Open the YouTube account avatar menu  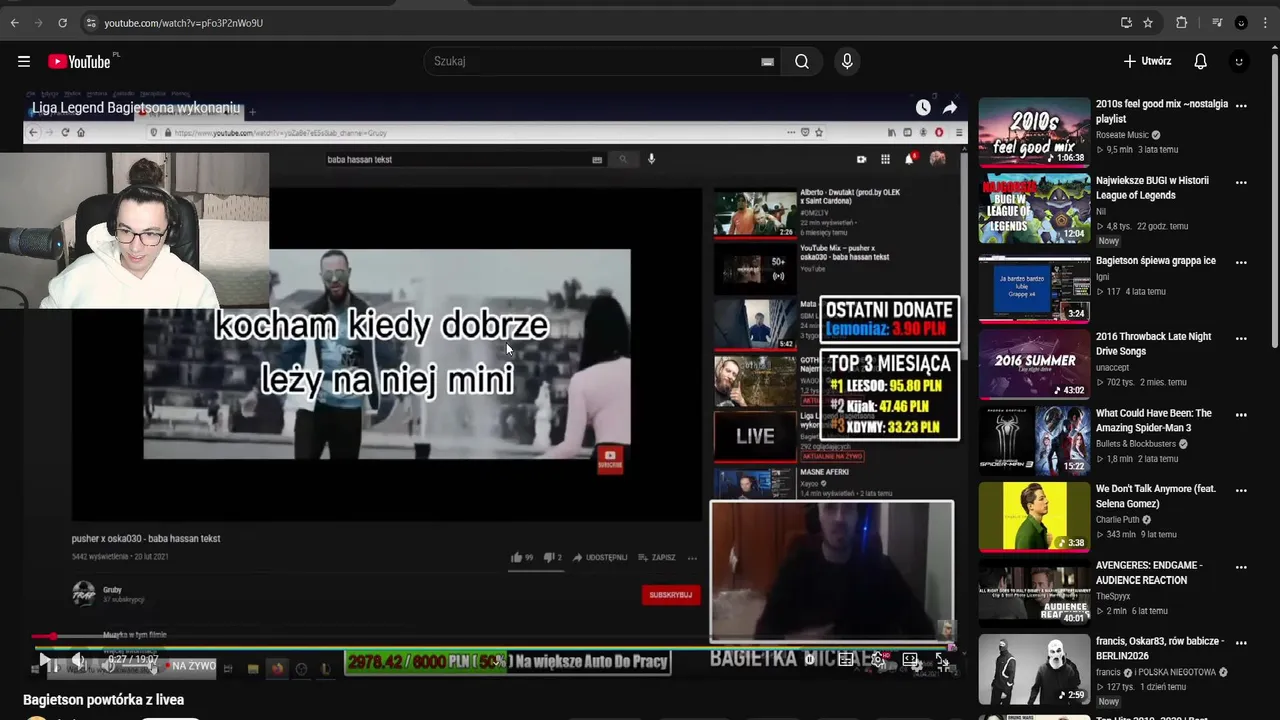[x=1239, y=62]
